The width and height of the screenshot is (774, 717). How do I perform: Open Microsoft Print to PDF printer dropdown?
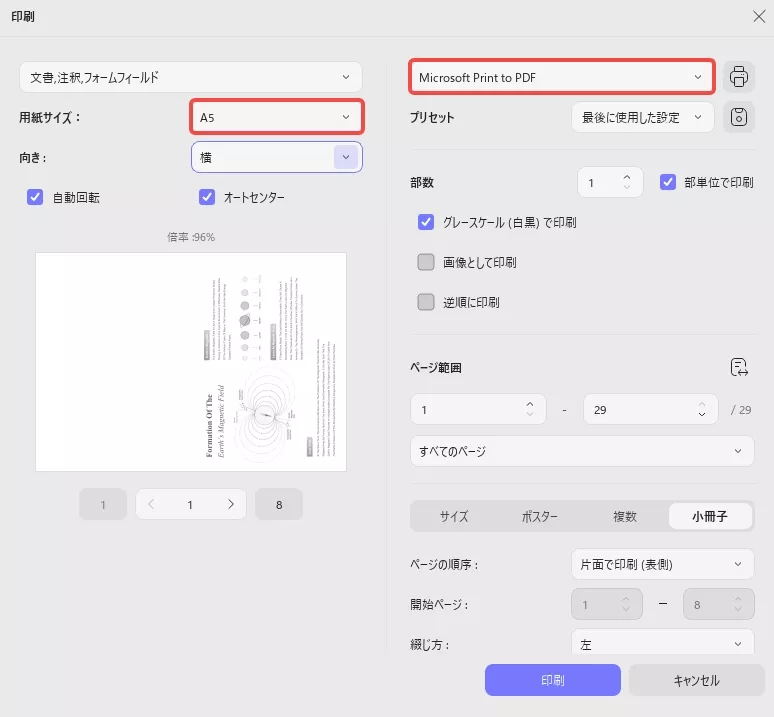click(x=562, y=77)
